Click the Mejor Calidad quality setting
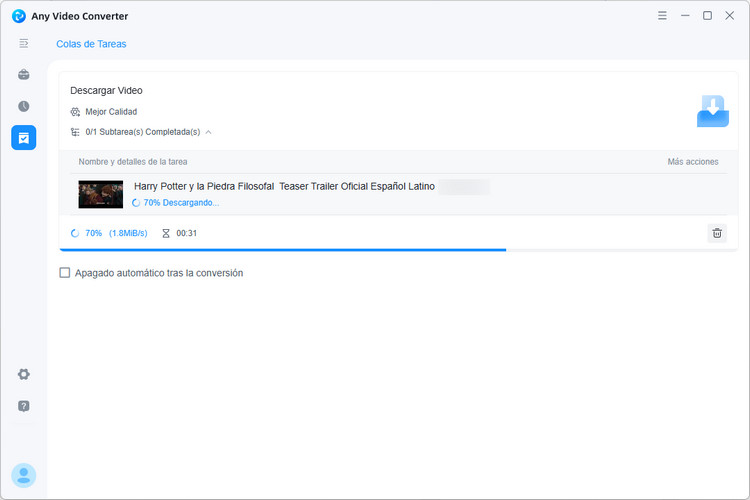750x500 pixels. (x=111, y=112)
